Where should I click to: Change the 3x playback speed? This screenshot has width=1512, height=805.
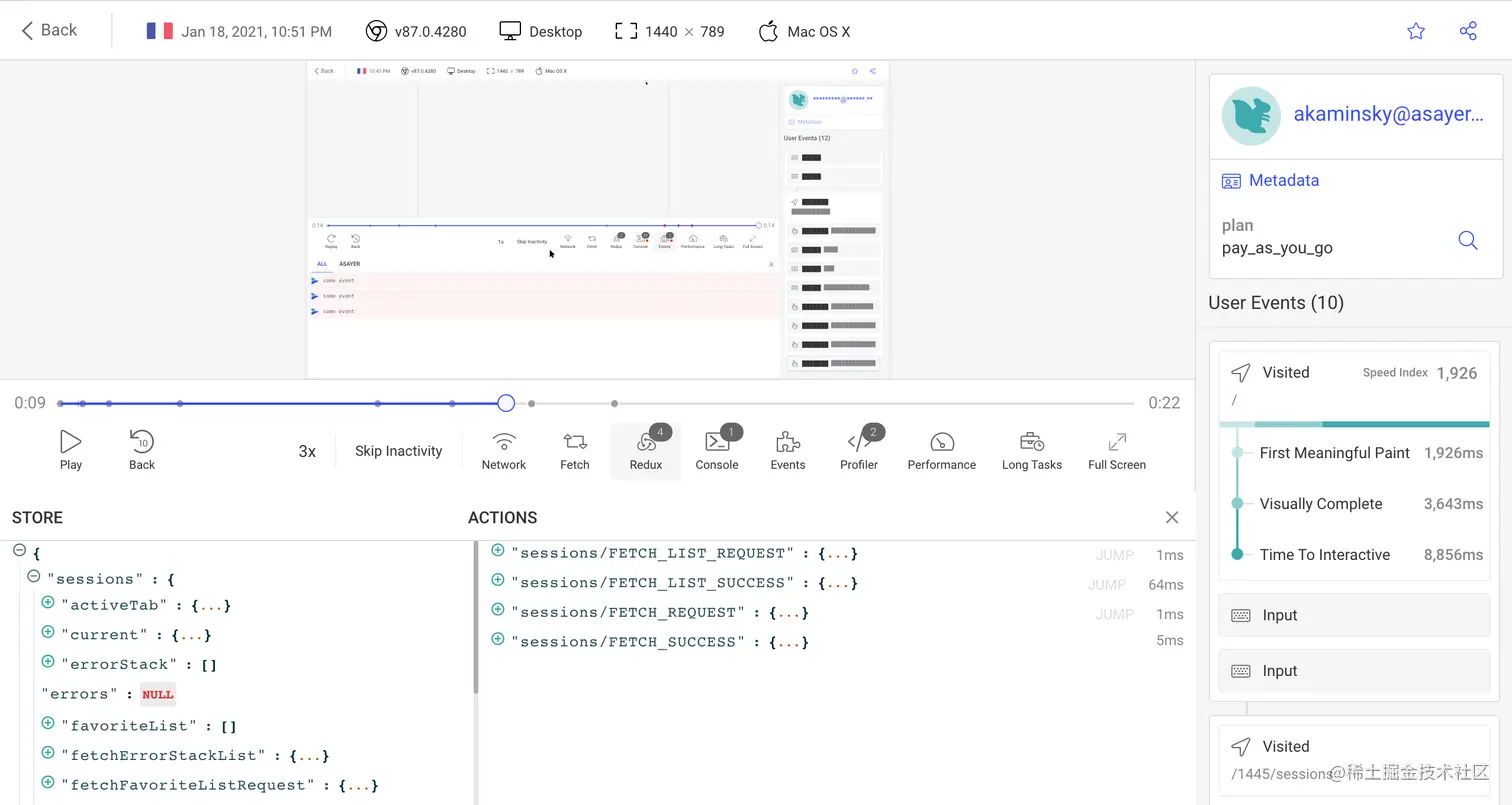(x=307, y=451)
